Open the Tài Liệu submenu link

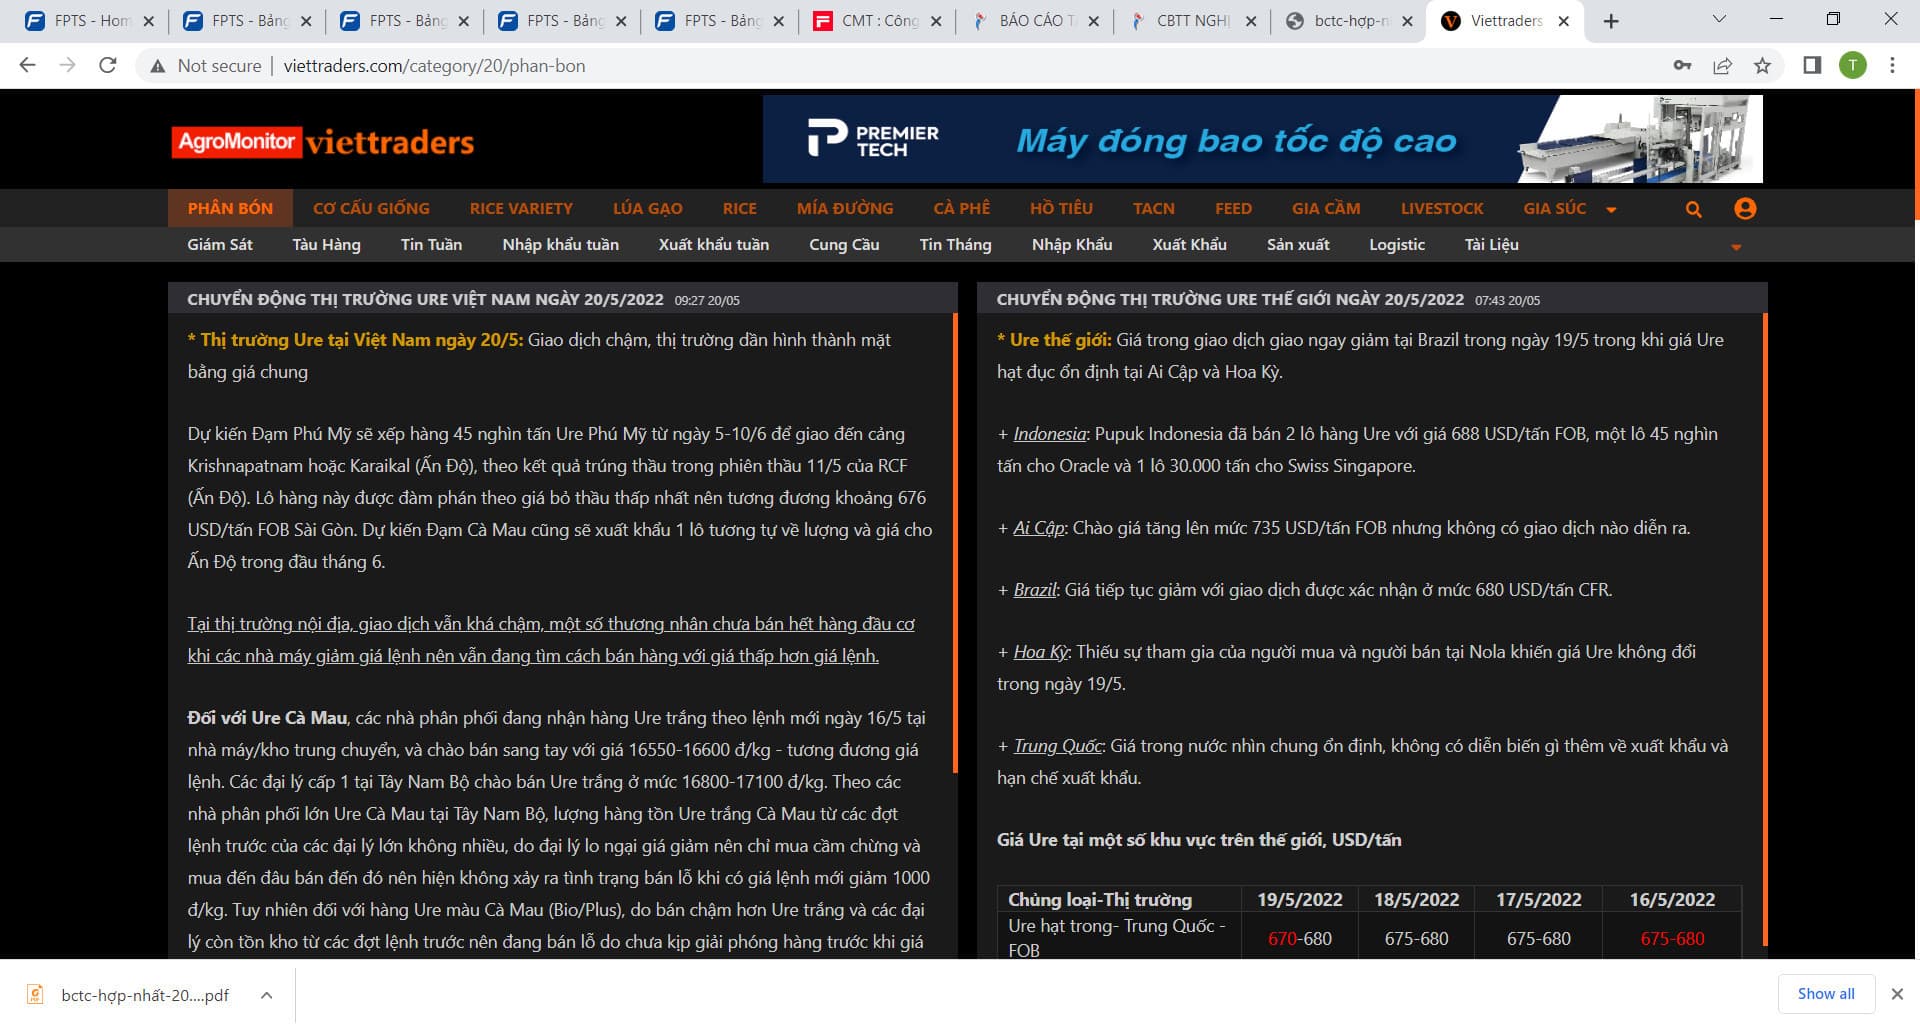[1491, 244]
